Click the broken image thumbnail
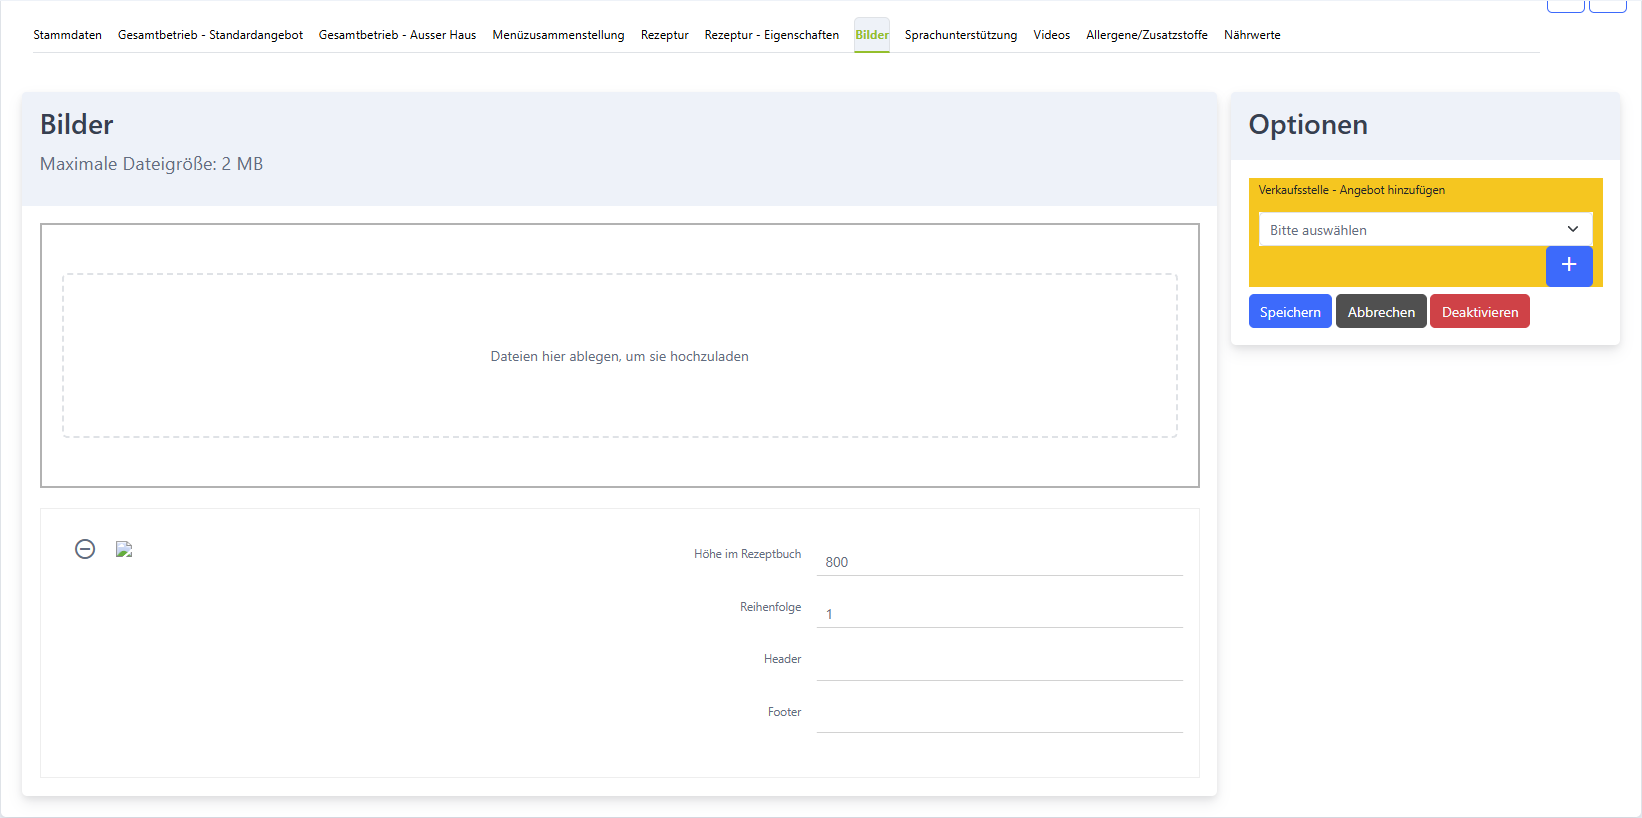The width and height of the screenshot is (1642, 818). (x=124, y=549)
